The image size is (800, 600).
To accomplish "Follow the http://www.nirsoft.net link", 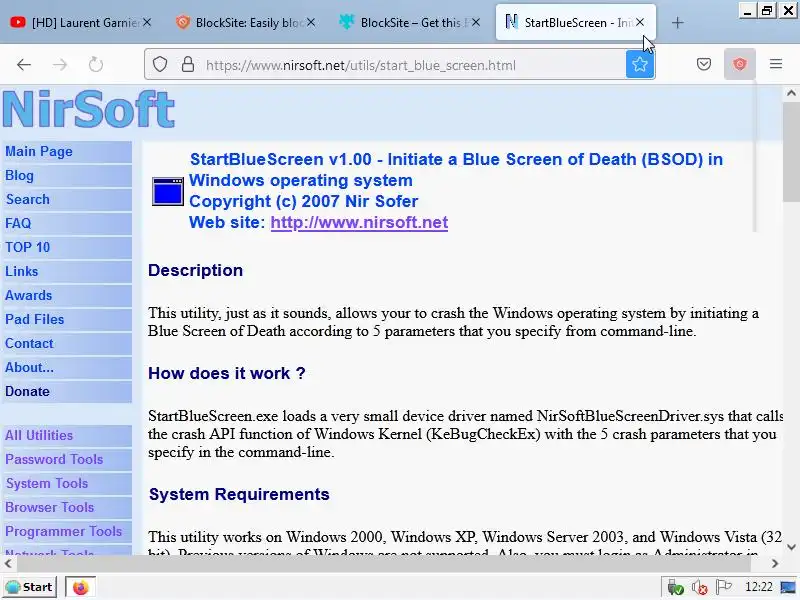I will [359, 222].
